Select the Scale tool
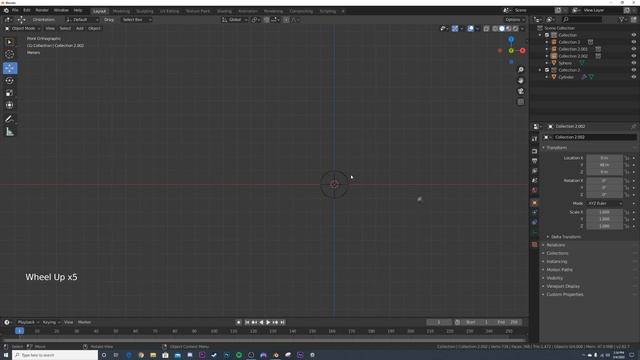The image size is (640, 360). point(10,93)
